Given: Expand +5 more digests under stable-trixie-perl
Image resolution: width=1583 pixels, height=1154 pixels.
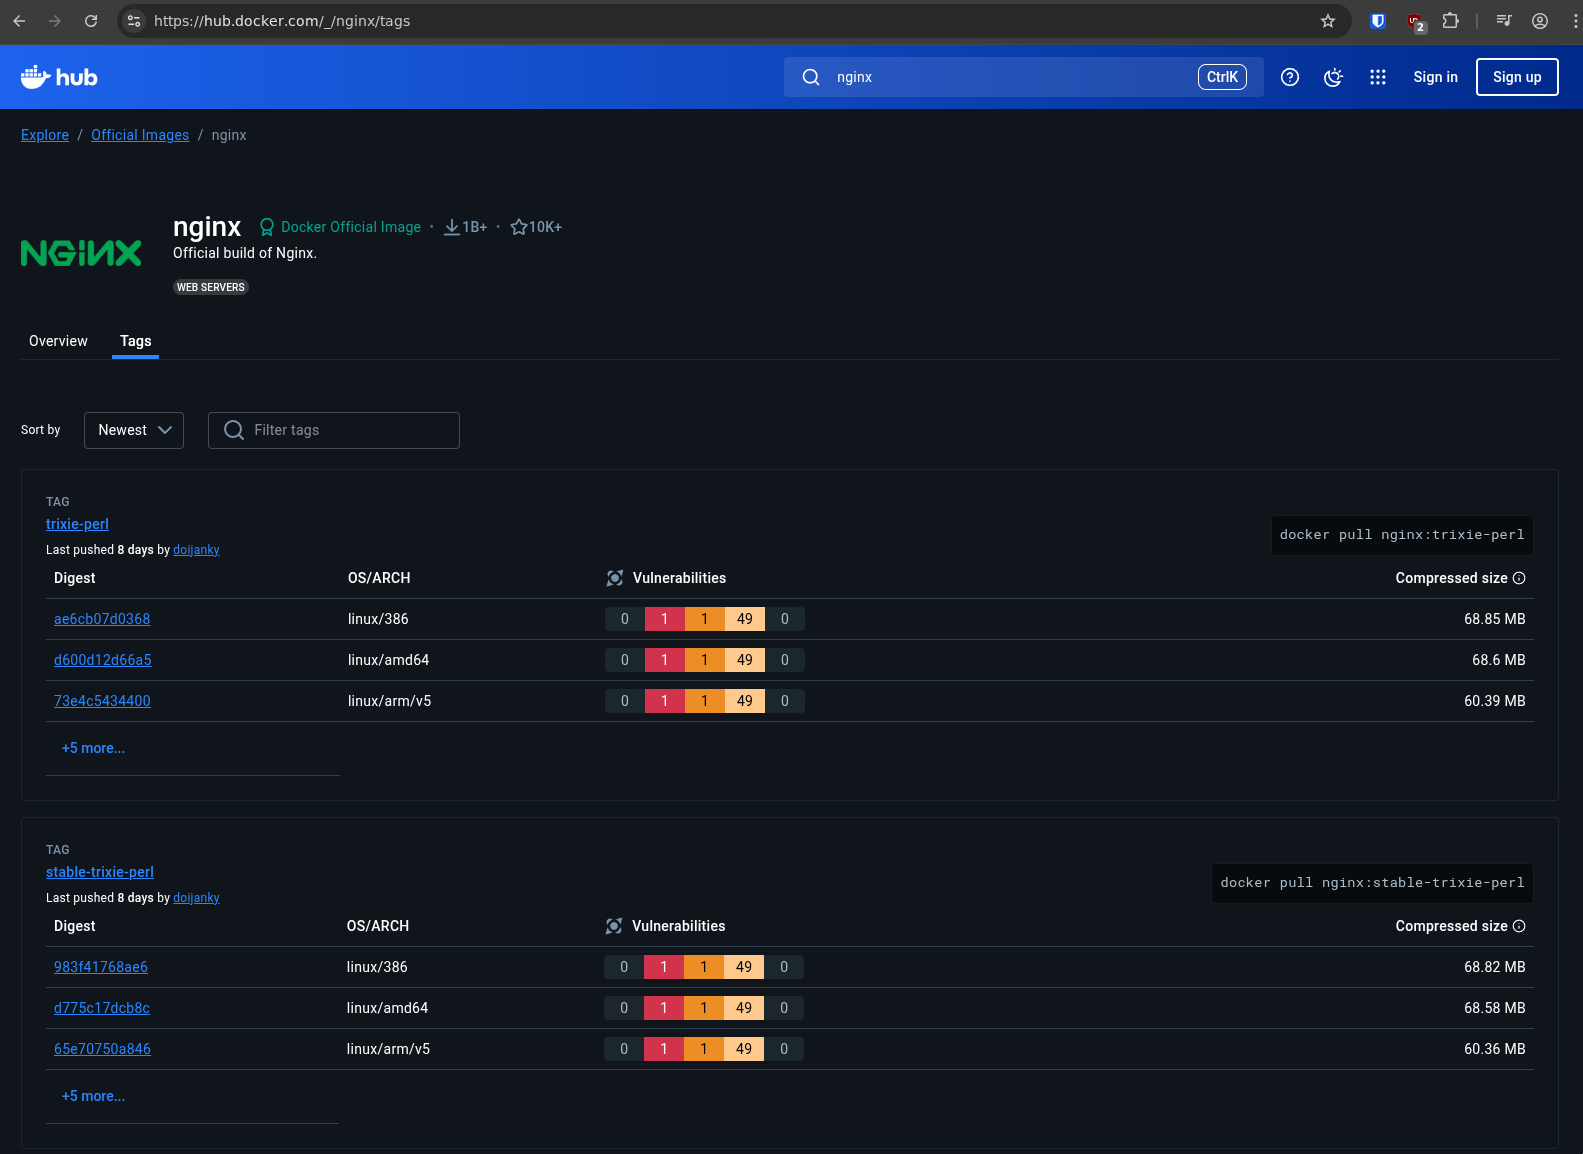Looking at the screenshot, I should click(93, 1096).
